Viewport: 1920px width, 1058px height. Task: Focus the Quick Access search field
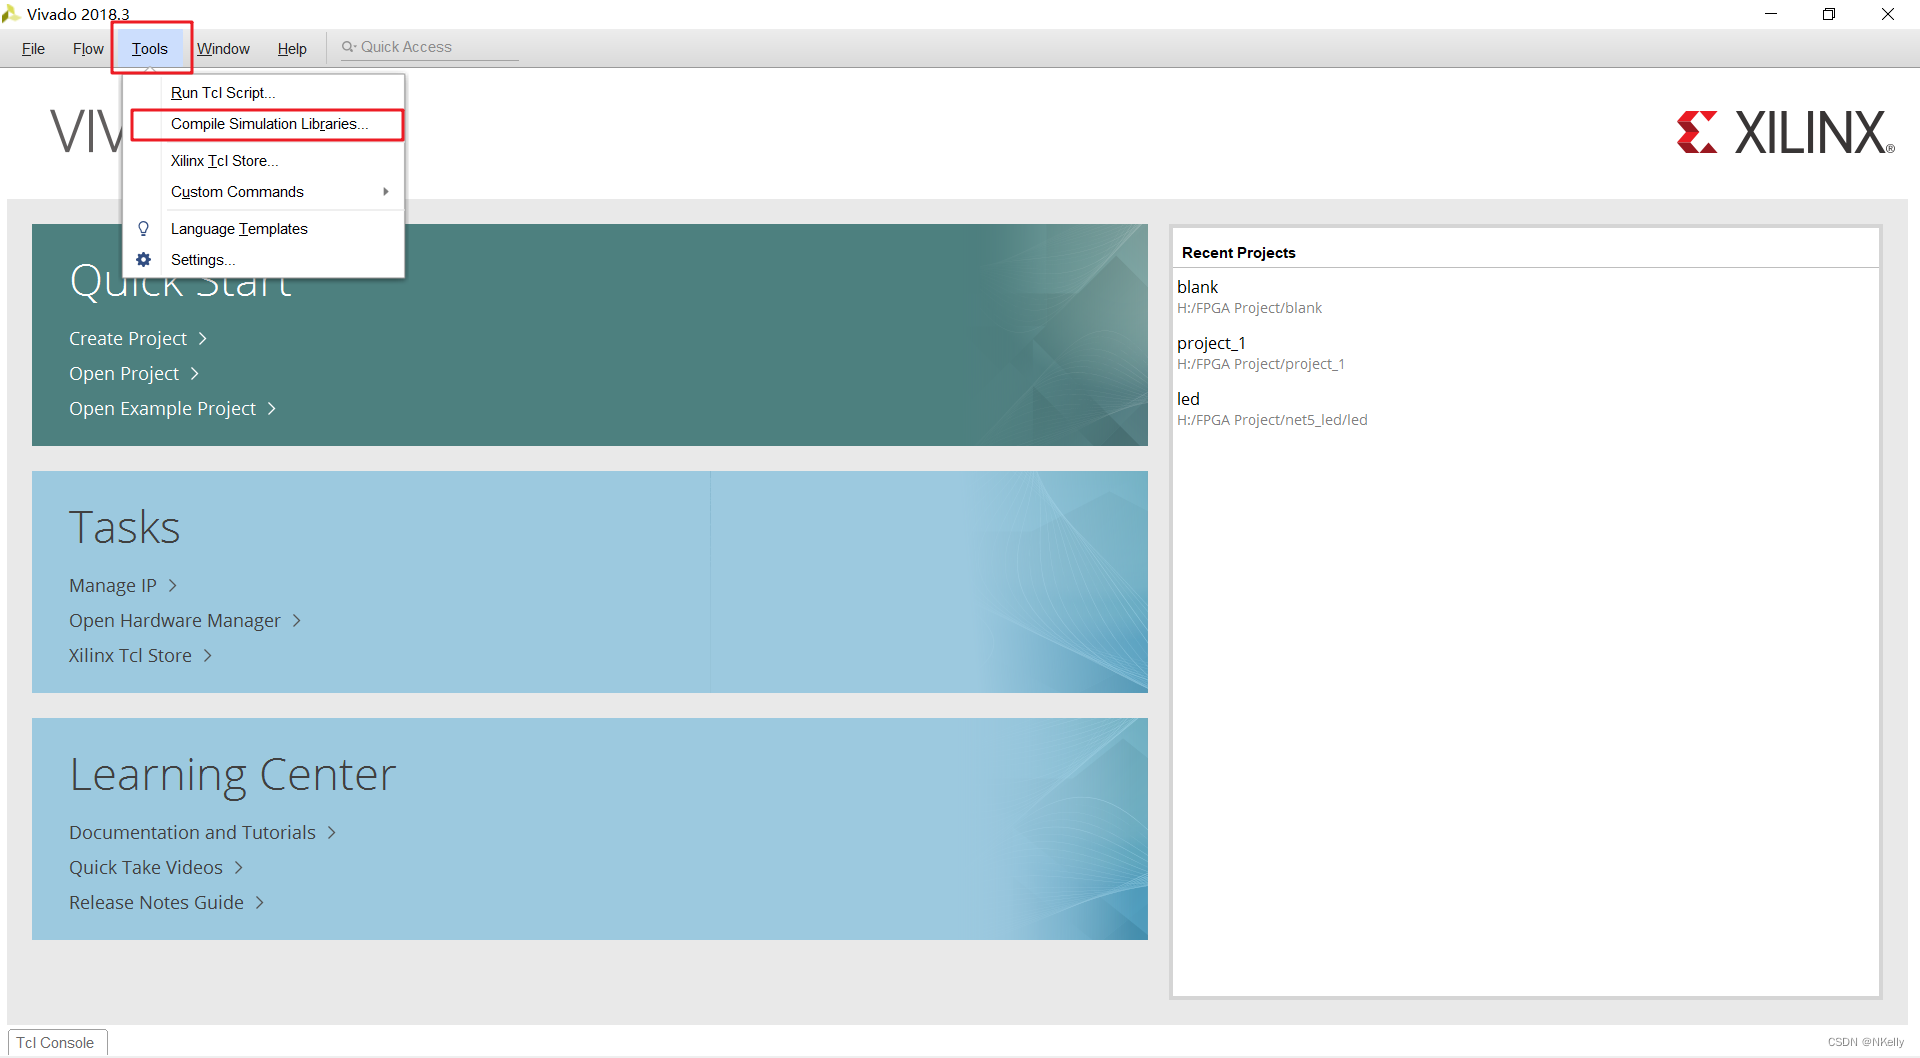click(x=430, y=47)
